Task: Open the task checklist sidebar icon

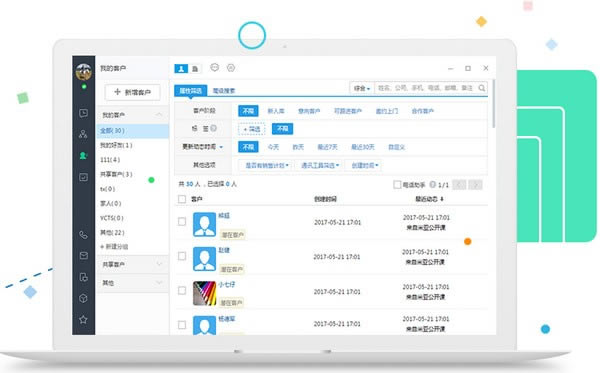Action: pyautogui.click(x=83, y=177)
